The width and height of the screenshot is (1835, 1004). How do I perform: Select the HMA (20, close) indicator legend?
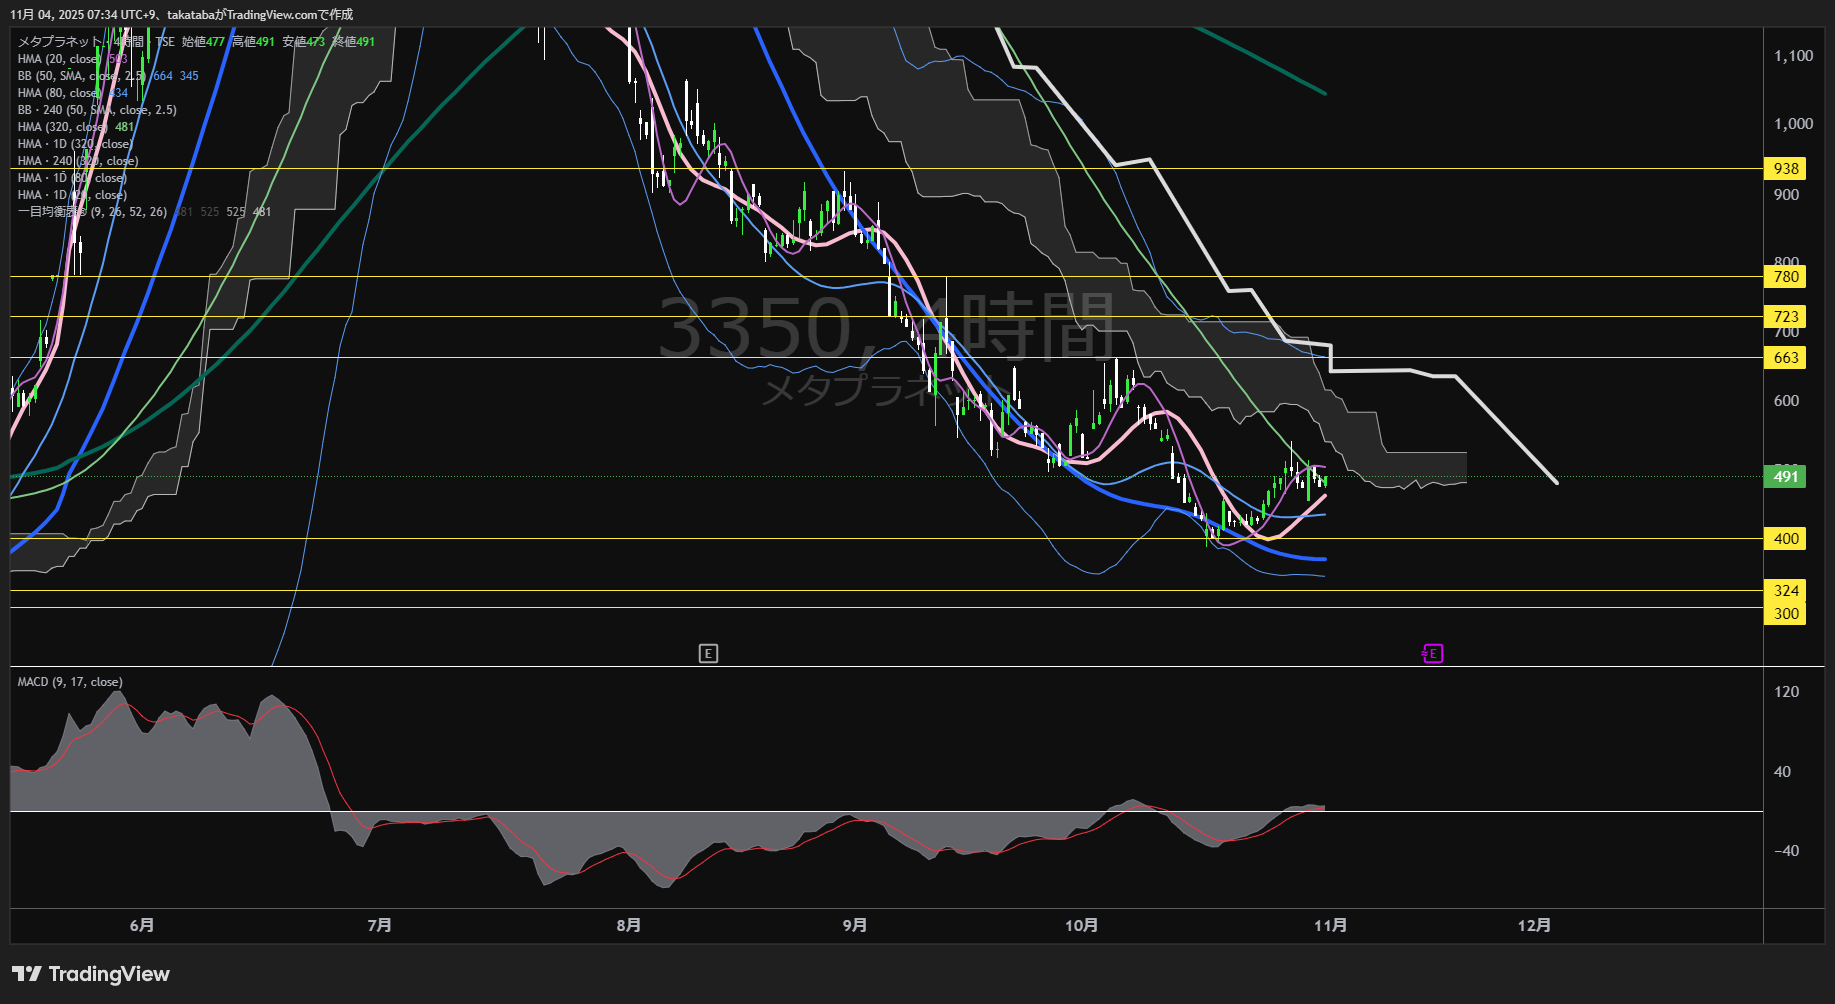[x=58, y=59]
